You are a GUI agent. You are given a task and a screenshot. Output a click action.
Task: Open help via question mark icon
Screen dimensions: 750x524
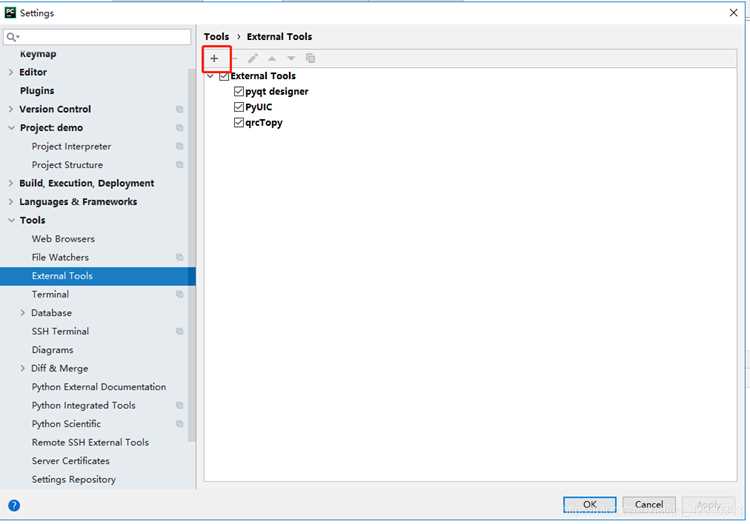pos(14,505)
